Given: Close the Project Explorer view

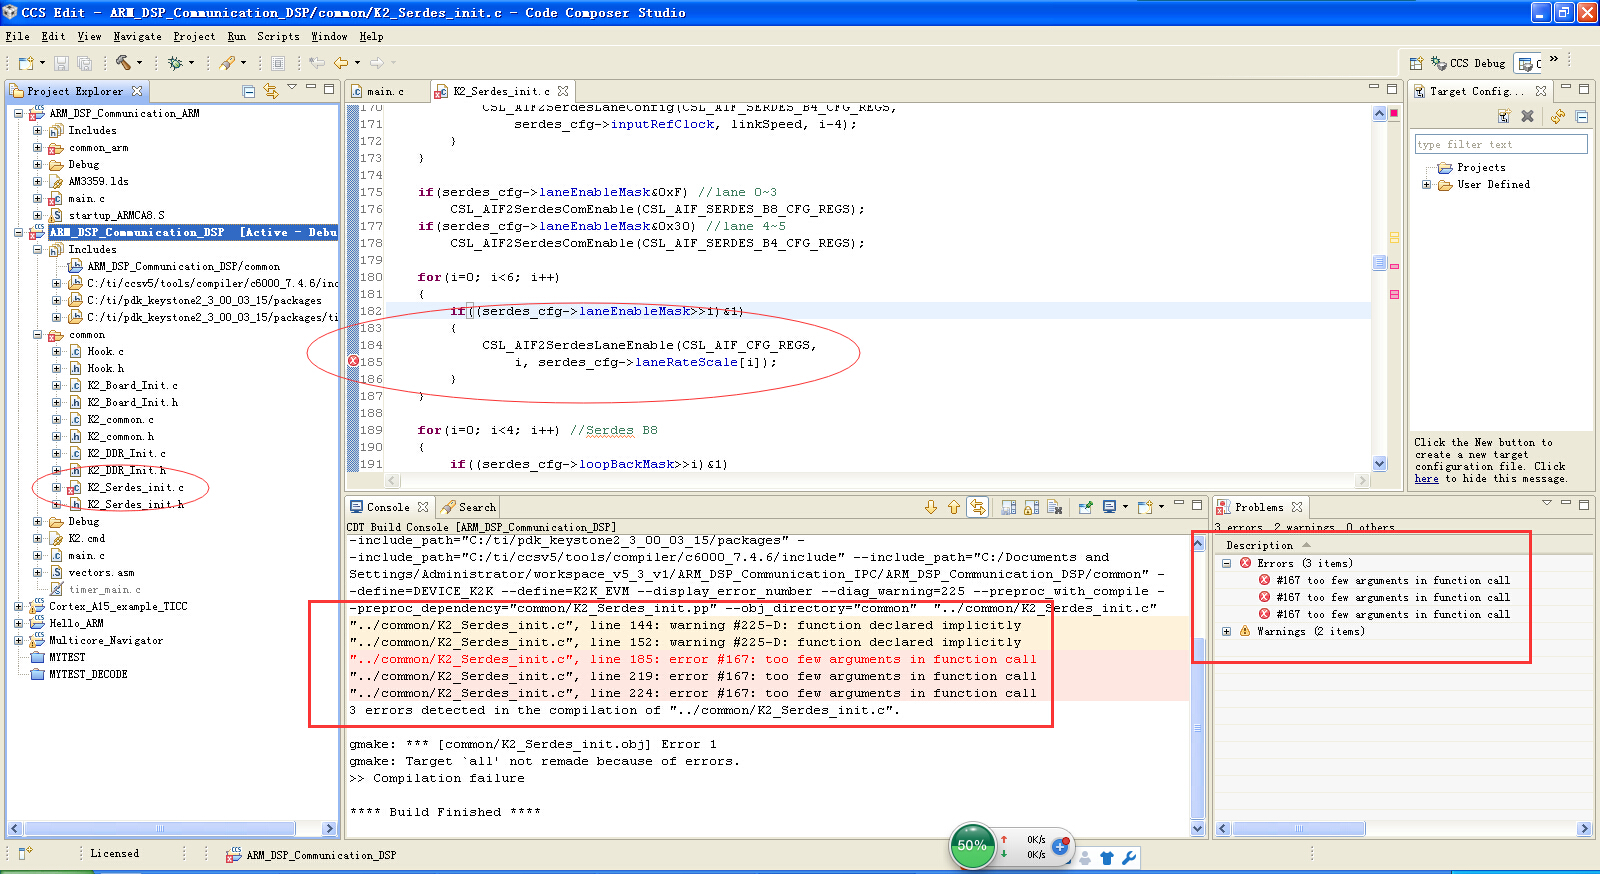Looking at the screenshot, I should (x=137, y=91).
